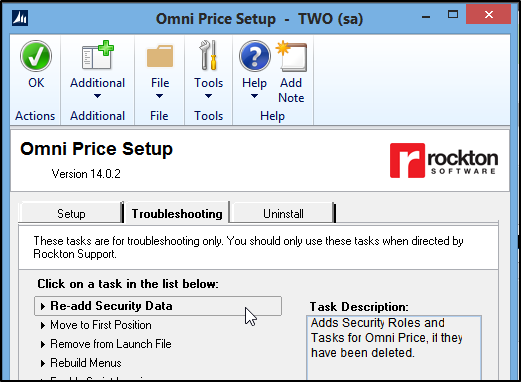
Task: Click the Version 14.0.2 text
Action: pyautogui.click(x=86, y=174)
